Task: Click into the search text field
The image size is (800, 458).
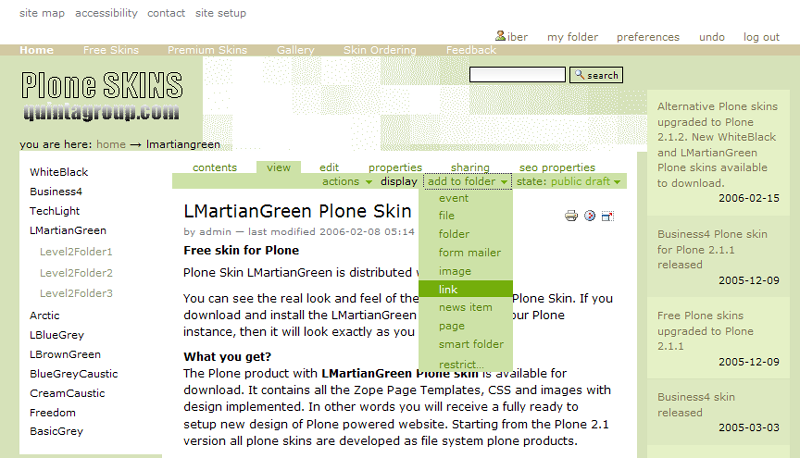Action: [516, 75]
